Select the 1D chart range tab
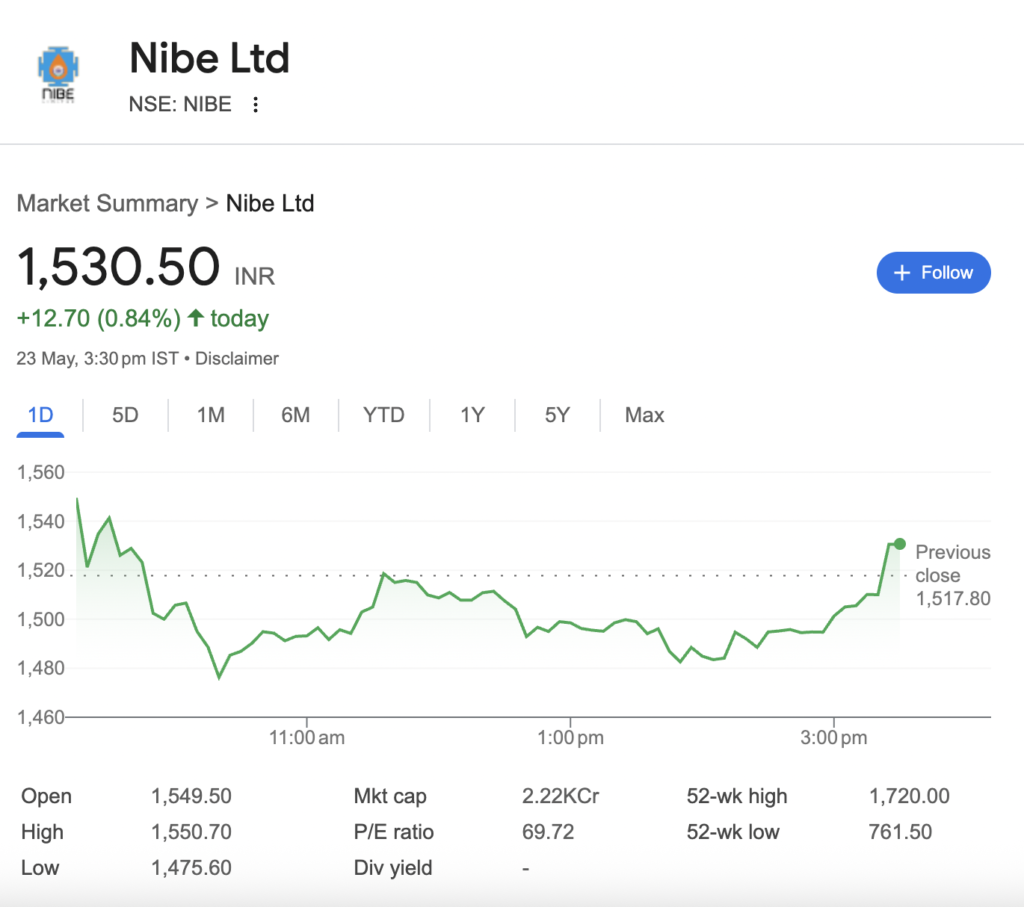1024x907 pixels. coord(40,415)
